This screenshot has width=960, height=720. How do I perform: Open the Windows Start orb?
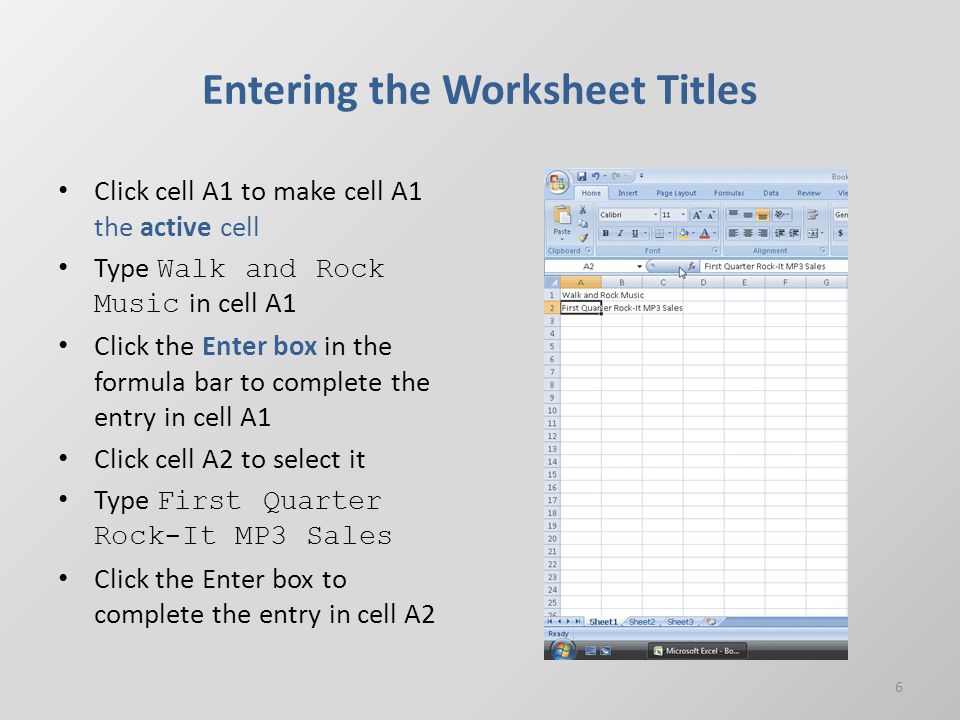click(562, 650)
